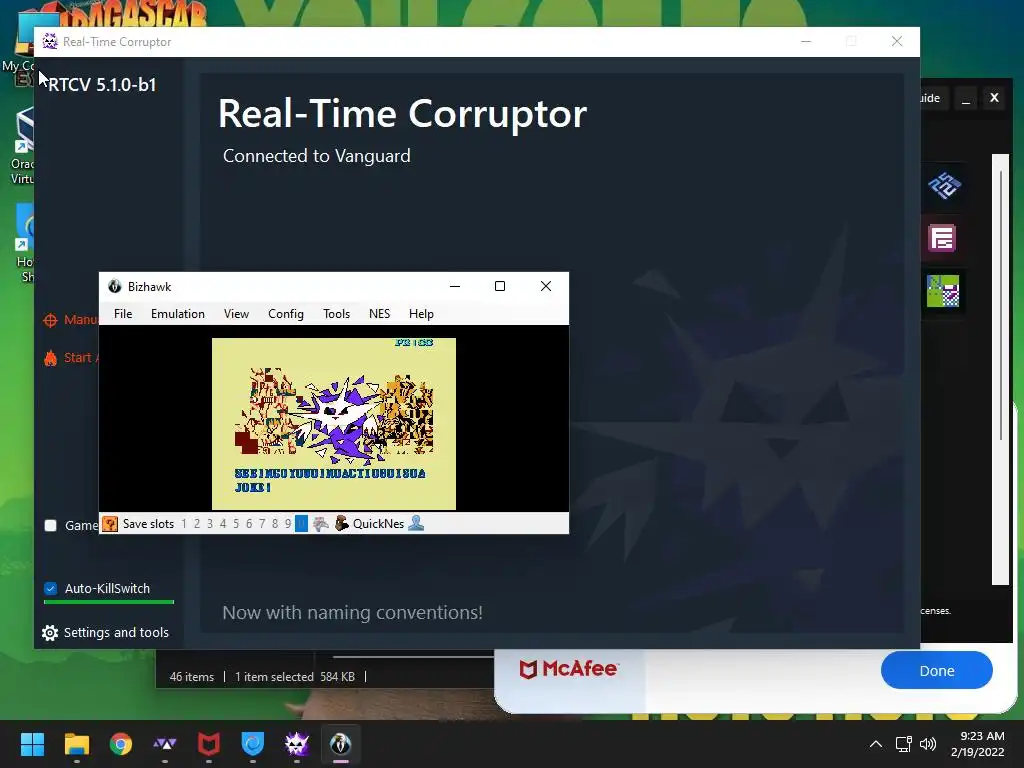Click the blue shield taskbar icon
This screenshot has height=768, width=1024.
253,744
